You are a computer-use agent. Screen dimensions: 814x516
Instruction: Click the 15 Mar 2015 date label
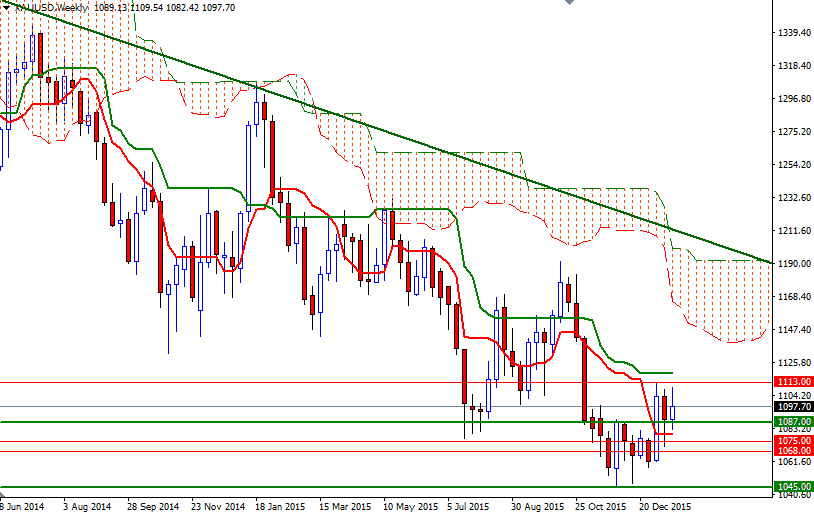click(345, 506)
